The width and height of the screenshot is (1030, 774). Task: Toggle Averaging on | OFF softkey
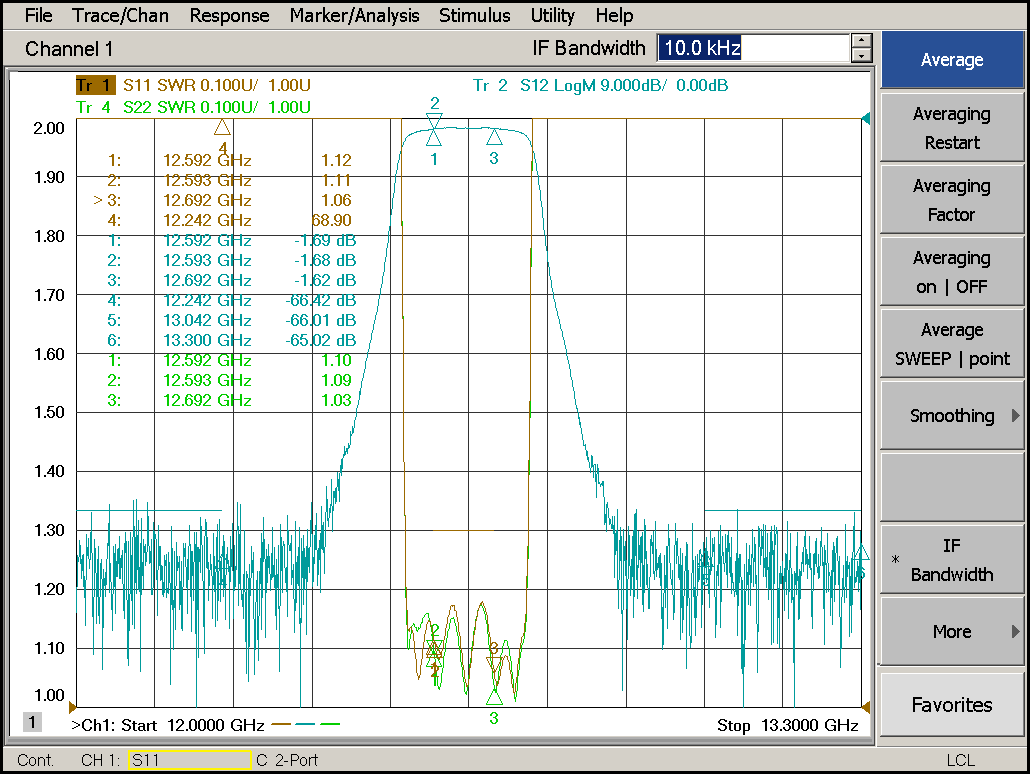pos(951,272)
